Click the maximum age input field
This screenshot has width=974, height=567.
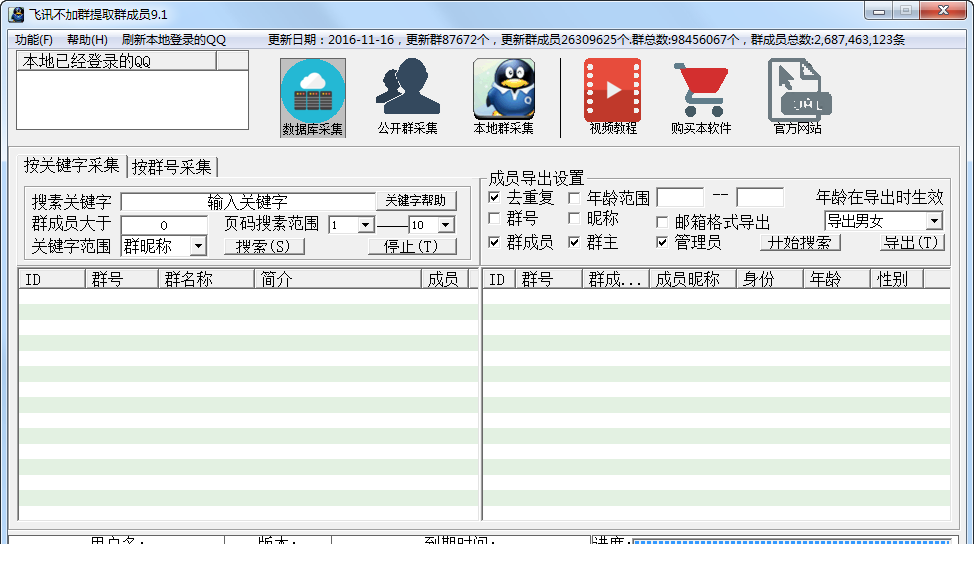[x=760, y=197]
